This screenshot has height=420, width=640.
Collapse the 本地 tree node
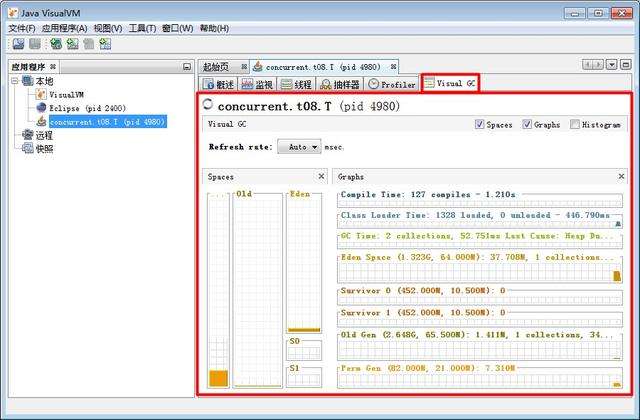(x=15, y=81)
